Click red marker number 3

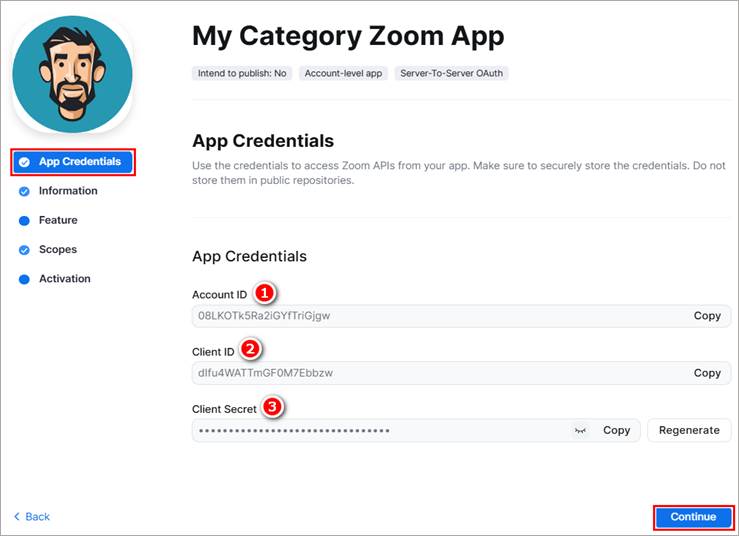(x=272, y=406)
